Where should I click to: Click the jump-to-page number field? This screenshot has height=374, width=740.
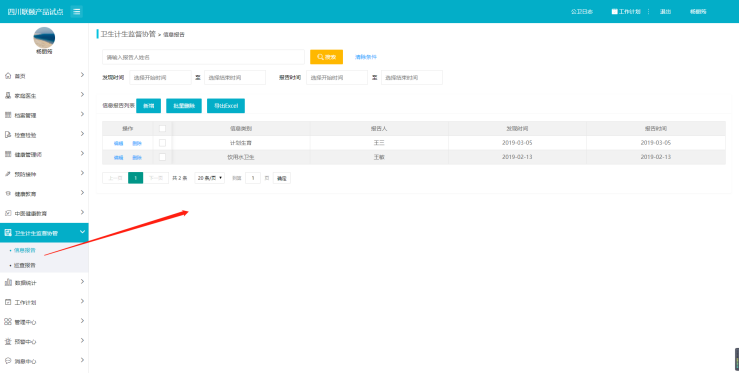[253, 178]
